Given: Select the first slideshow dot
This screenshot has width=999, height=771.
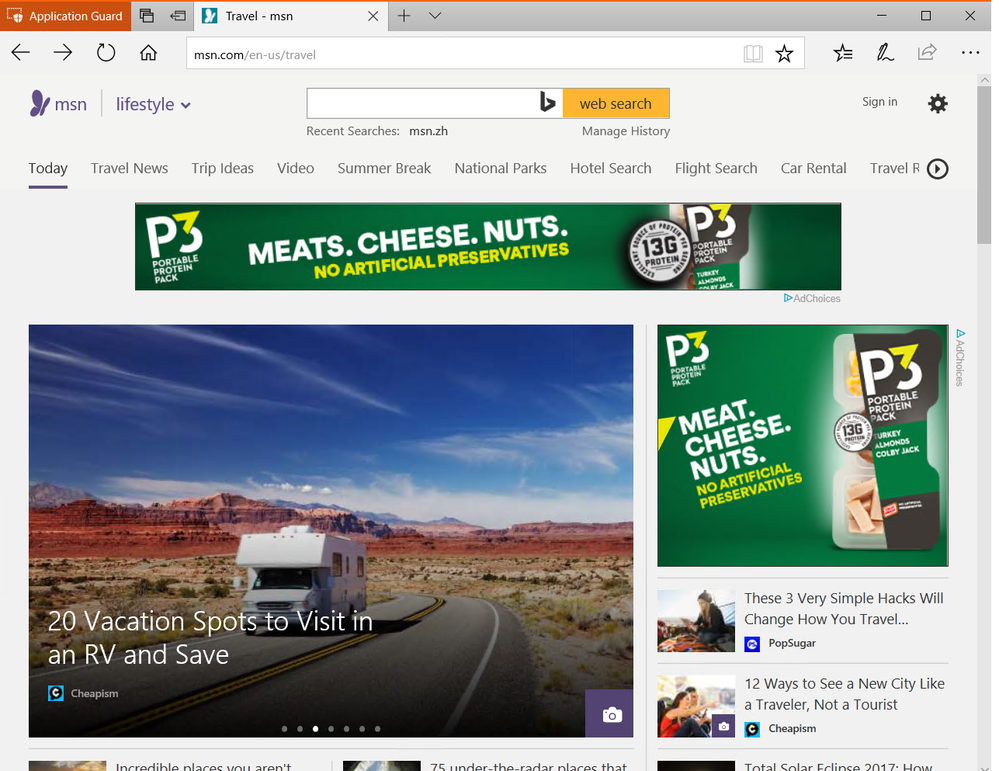Looking at the screenshot, I should coord(284,729).
